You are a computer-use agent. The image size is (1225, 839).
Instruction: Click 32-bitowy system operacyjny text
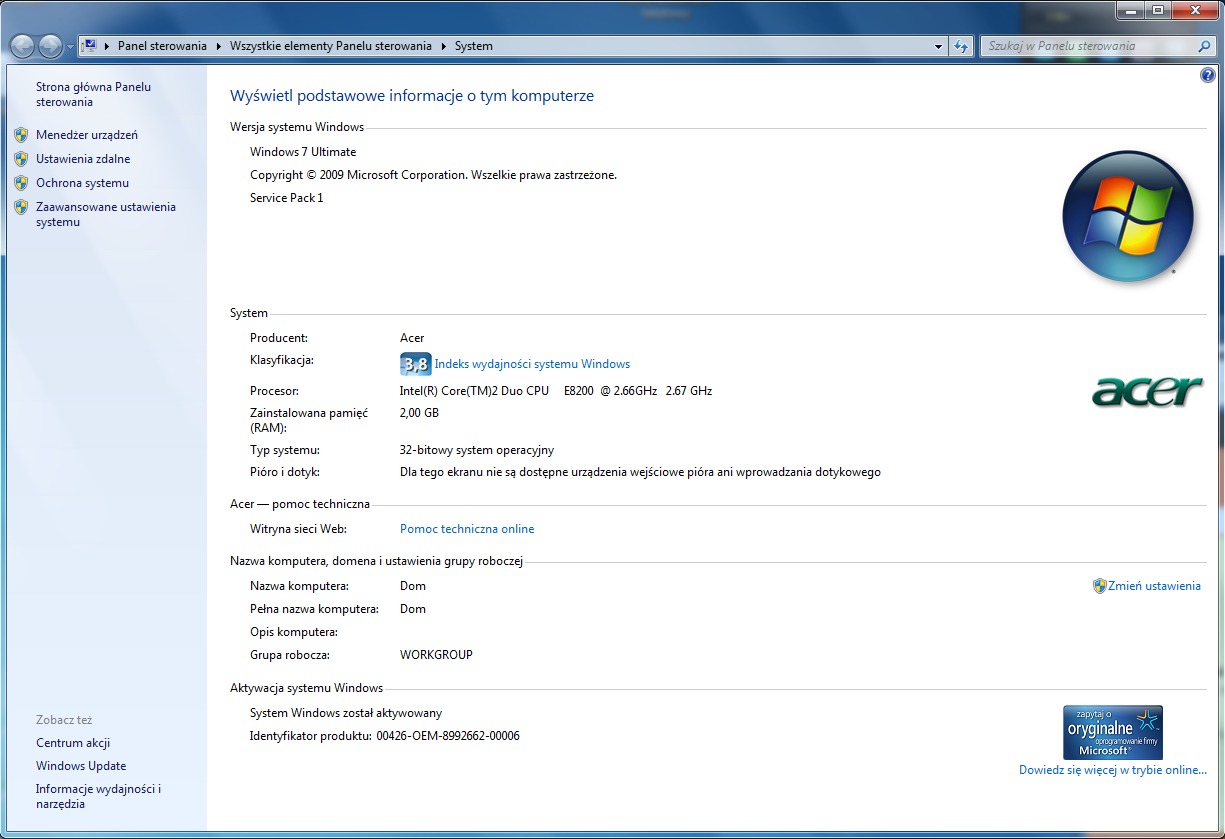point(477,450)
